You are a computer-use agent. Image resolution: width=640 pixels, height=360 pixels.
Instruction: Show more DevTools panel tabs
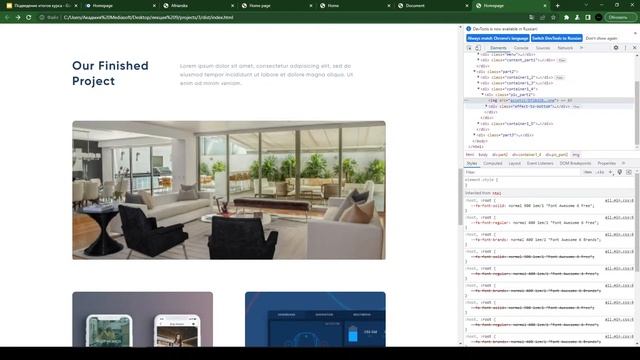point(582,48)
